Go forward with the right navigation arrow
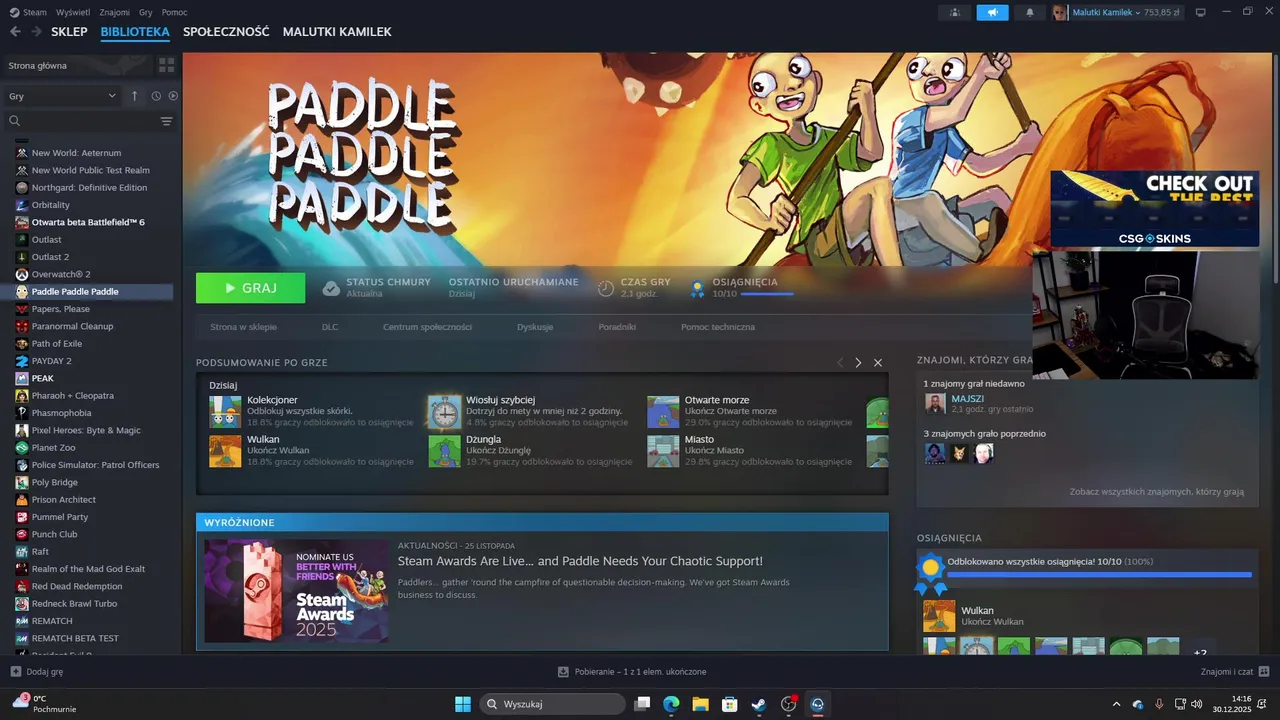1280x720 pixels. [36, 32]
